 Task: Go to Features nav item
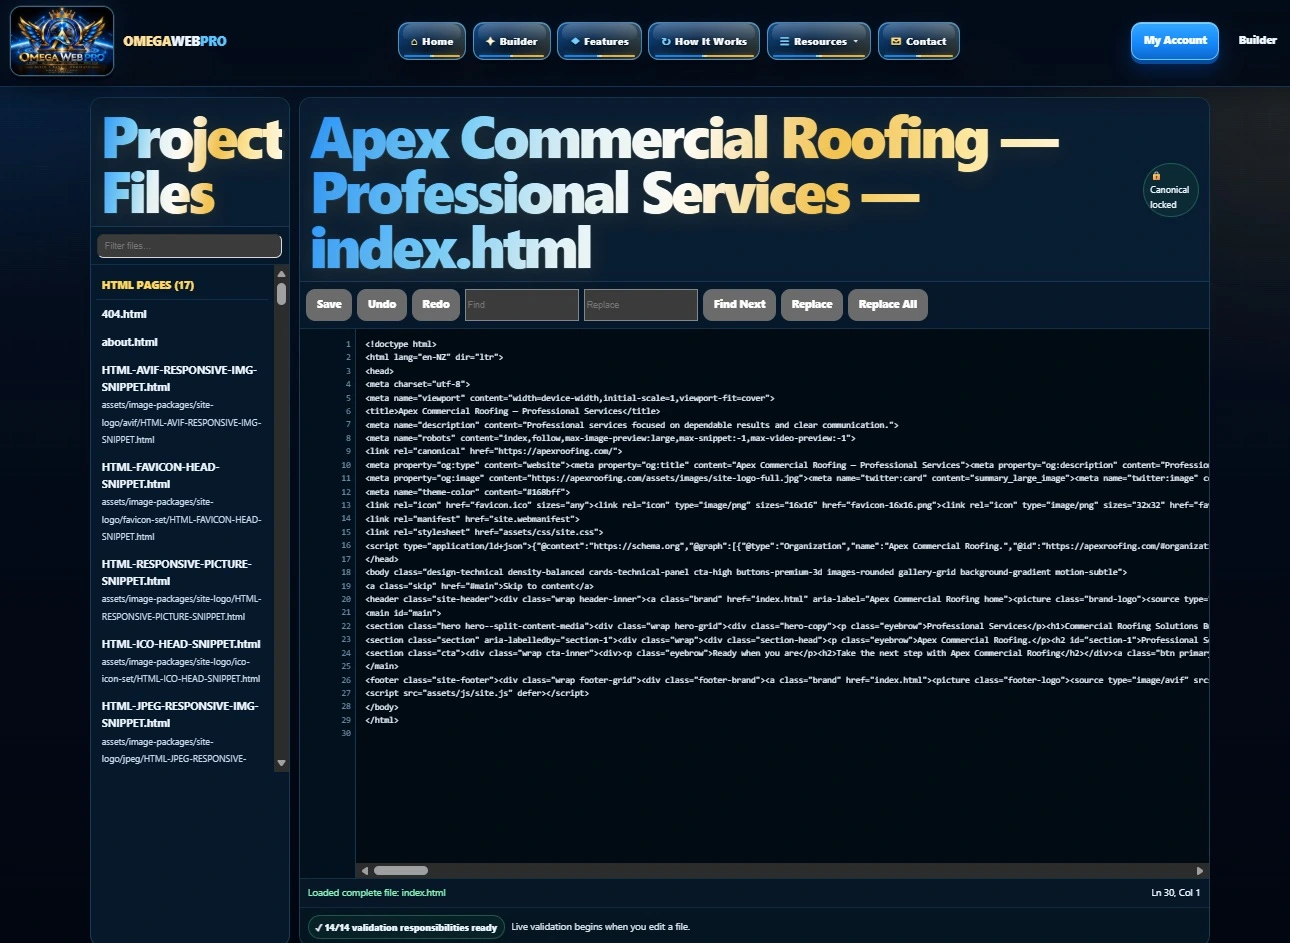click(599, 41)
